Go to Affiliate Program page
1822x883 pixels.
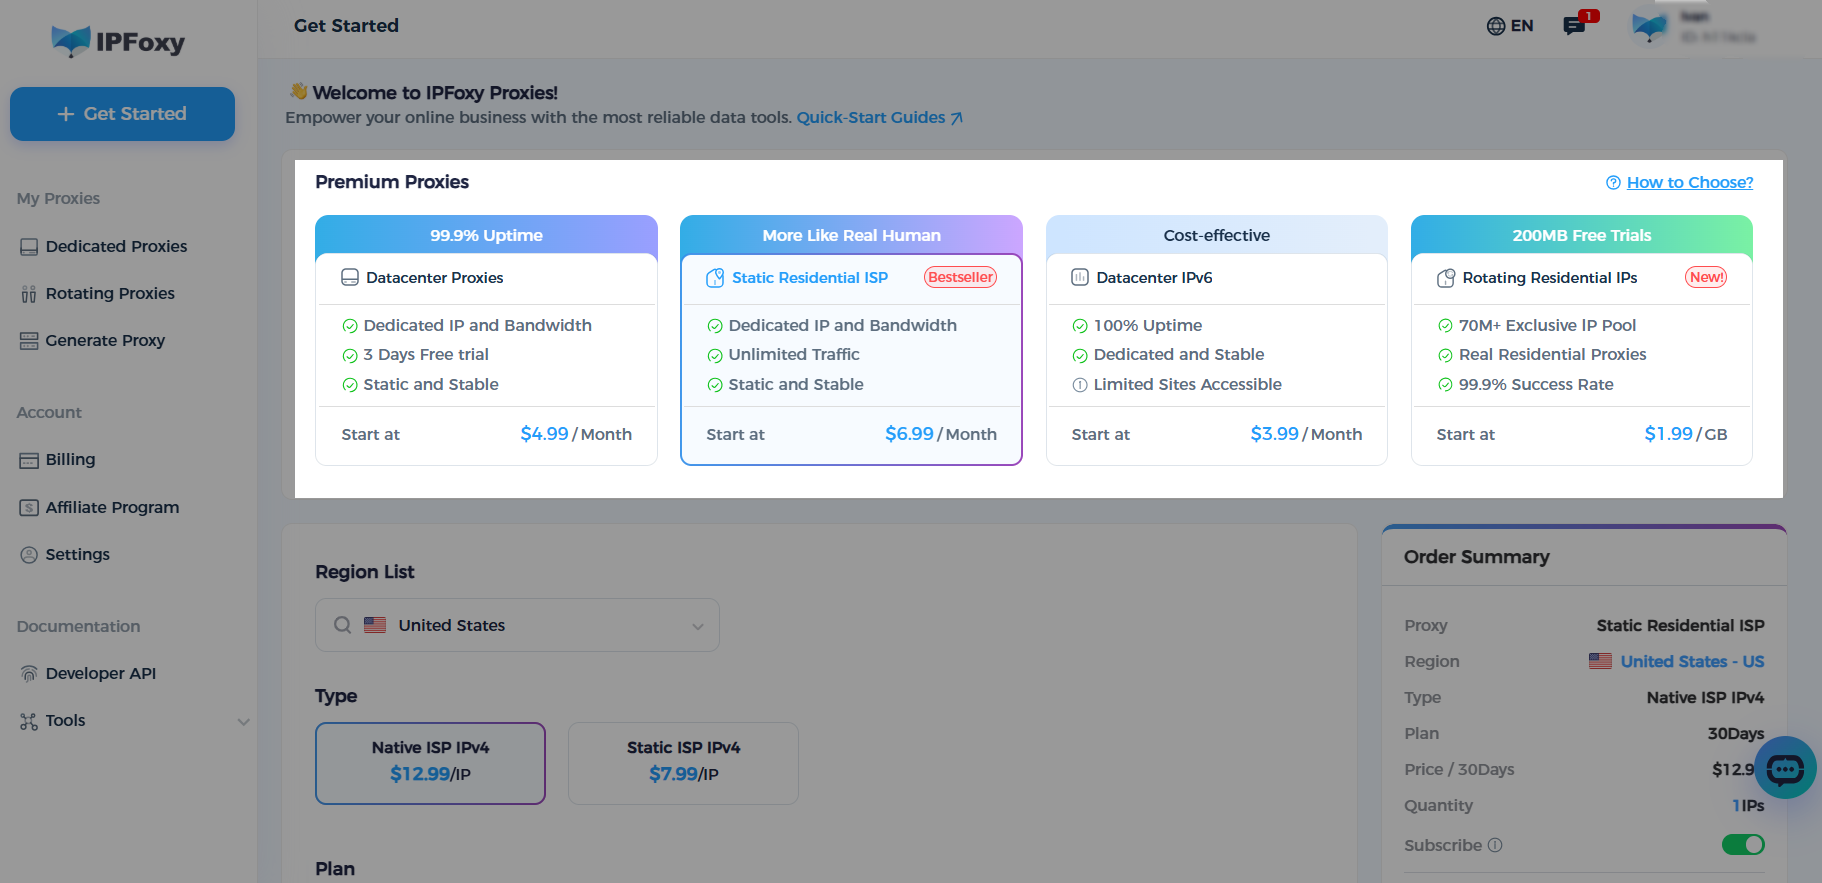(112, 507)
